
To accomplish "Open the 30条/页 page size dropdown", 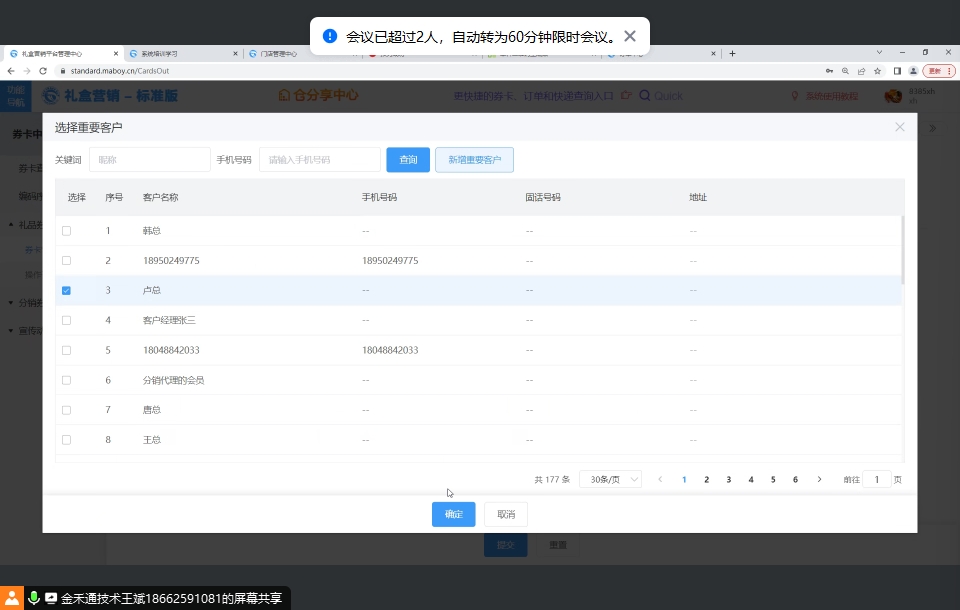I will (x=610, y=480).
